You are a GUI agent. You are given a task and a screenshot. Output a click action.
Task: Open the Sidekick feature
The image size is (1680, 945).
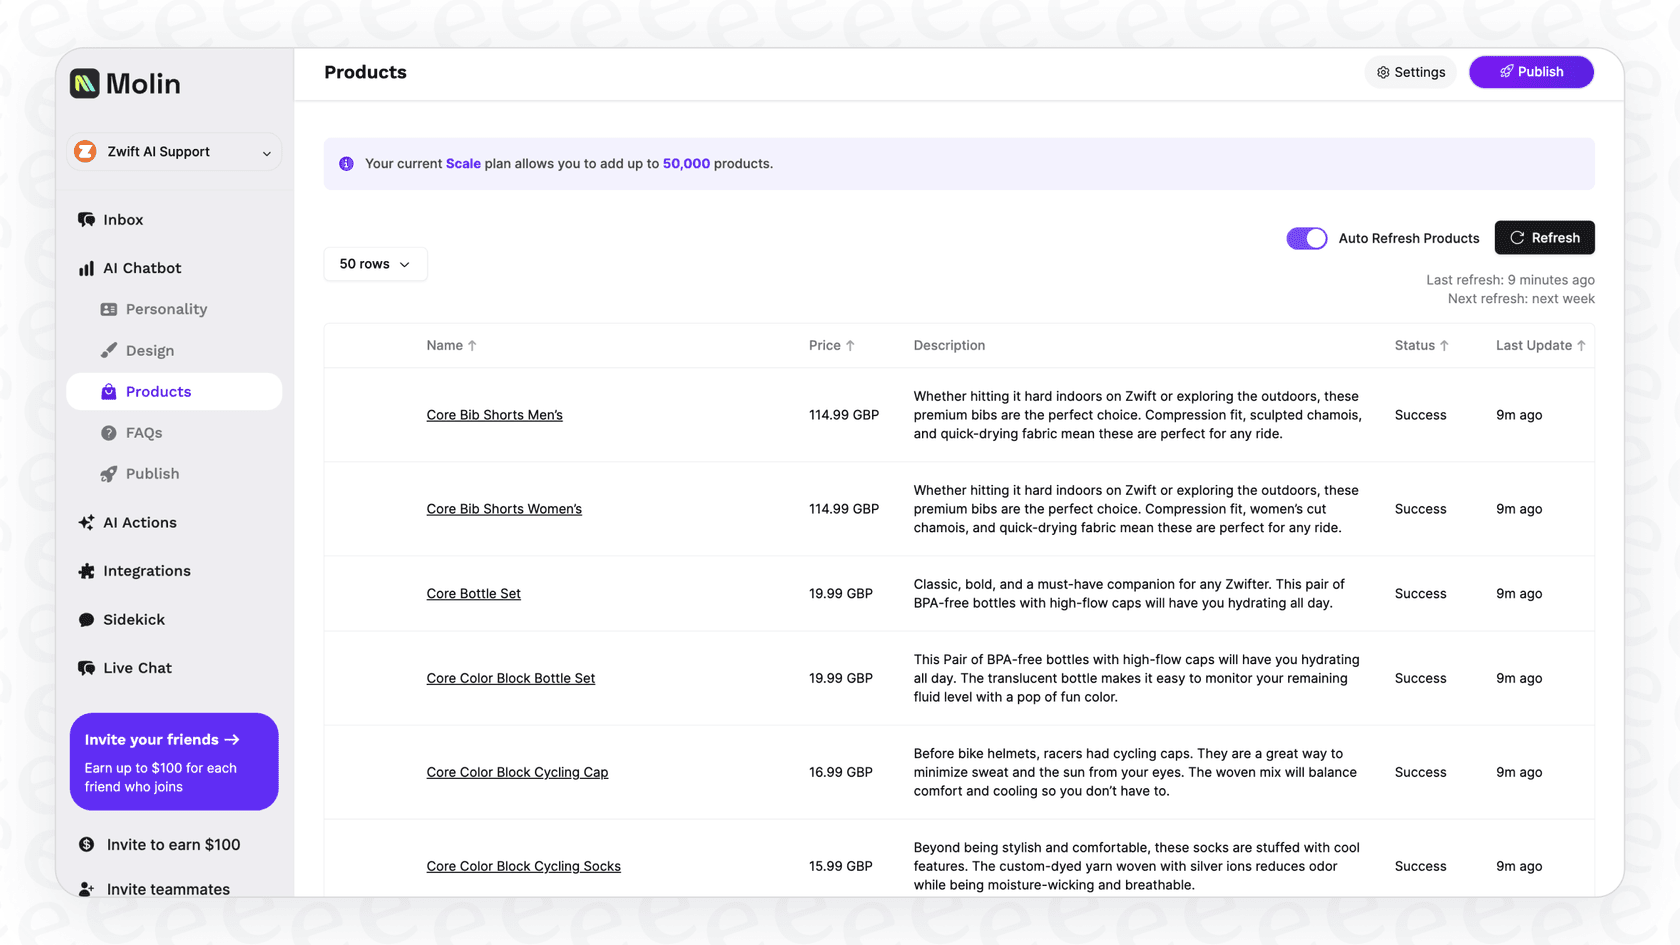[x=133, y=619]
